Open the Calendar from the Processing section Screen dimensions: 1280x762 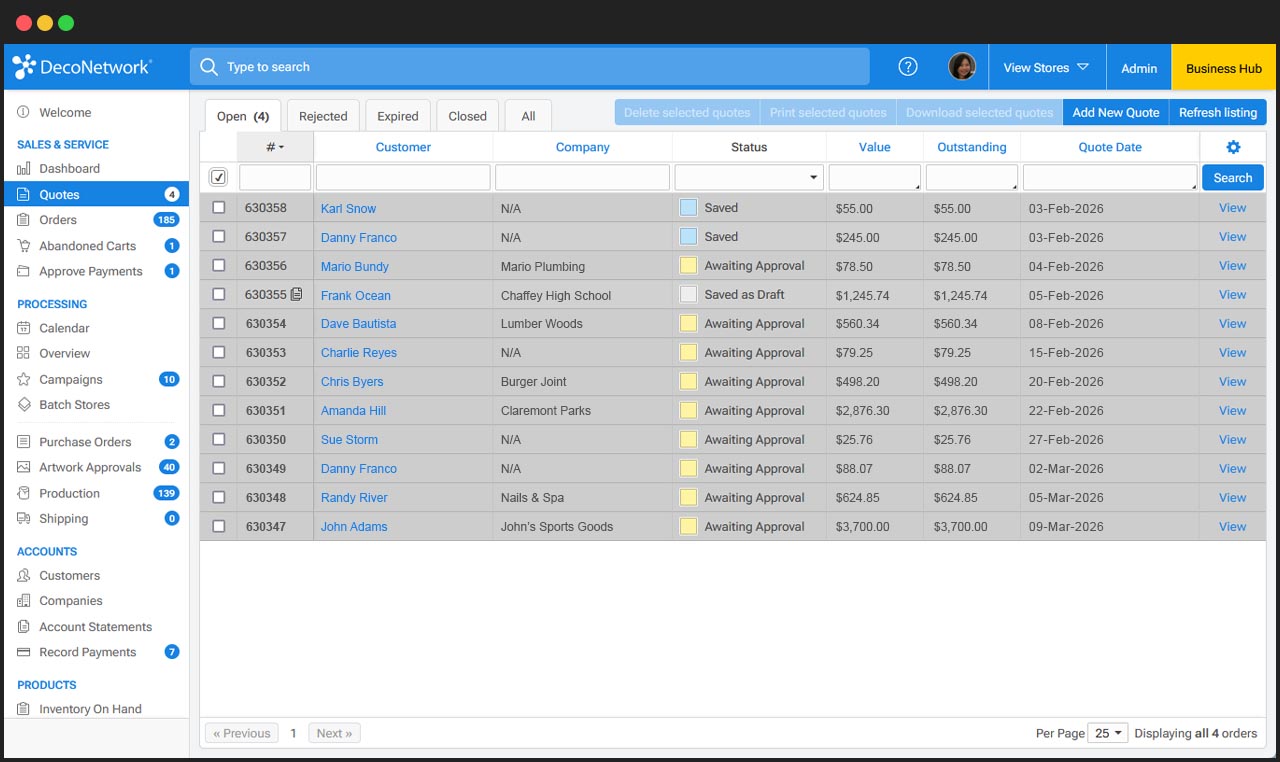62,328
